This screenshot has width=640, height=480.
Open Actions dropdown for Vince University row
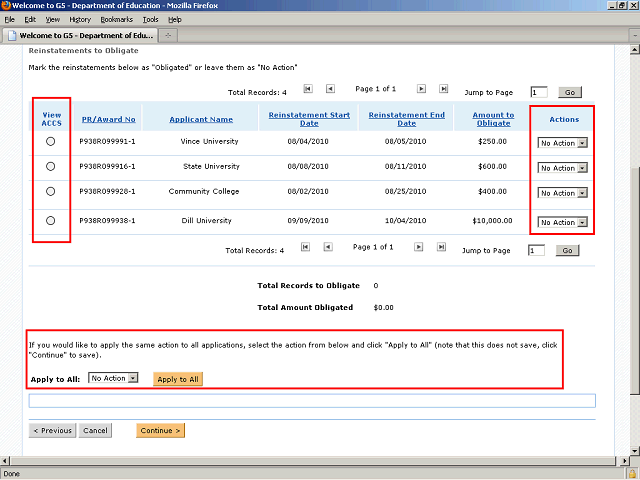pyautogui.click(x=563, y=143)
